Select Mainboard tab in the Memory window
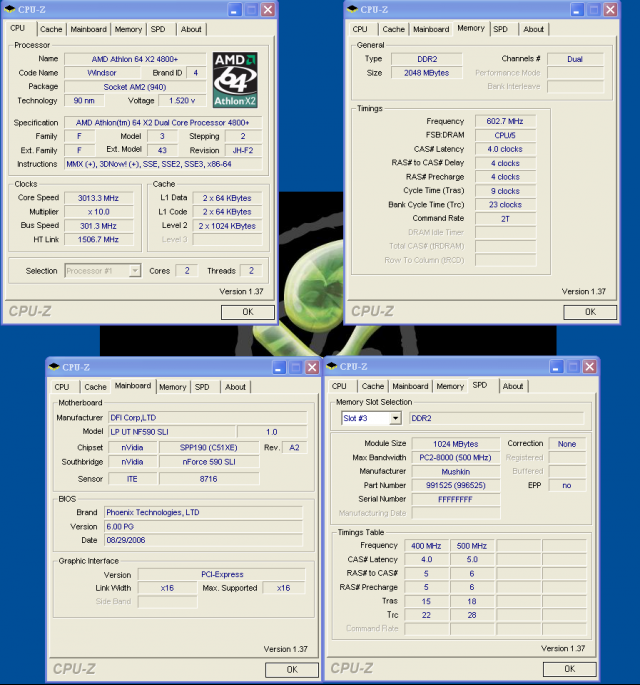The image size is (640, 685). (431, 29)
